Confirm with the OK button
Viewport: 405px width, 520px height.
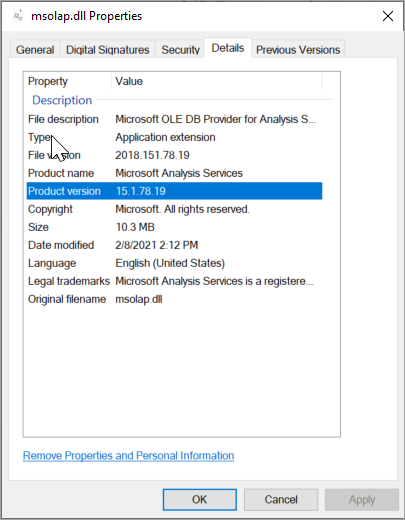[200, 500]
